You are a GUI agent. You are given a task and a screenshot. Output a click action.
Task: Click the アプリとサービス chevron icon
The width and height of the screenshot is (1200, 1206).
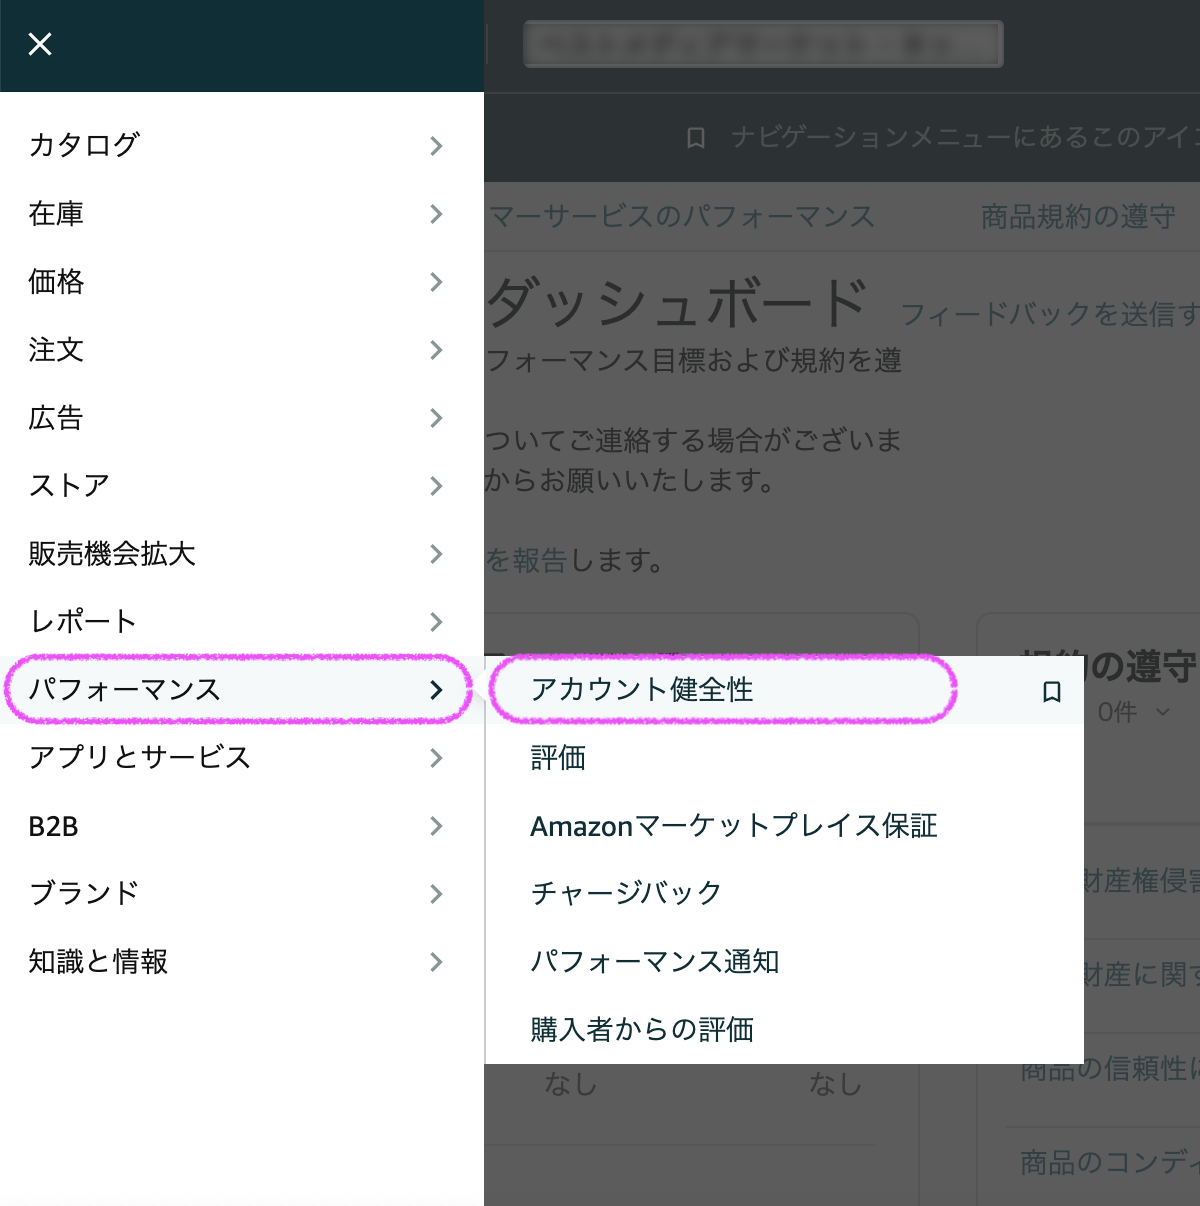coord(436,758)
